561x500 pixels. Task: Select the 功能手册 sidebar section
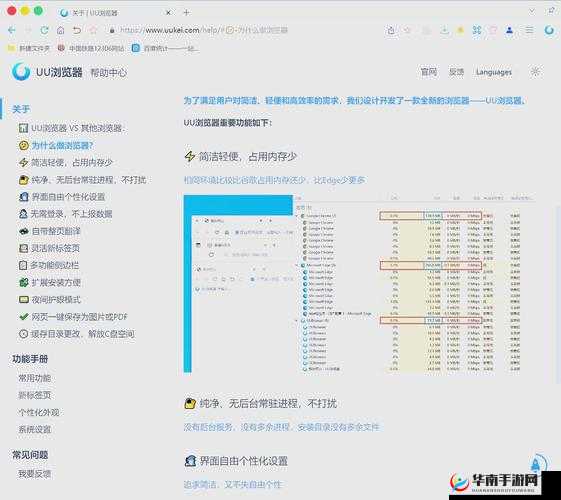(30, 359)
